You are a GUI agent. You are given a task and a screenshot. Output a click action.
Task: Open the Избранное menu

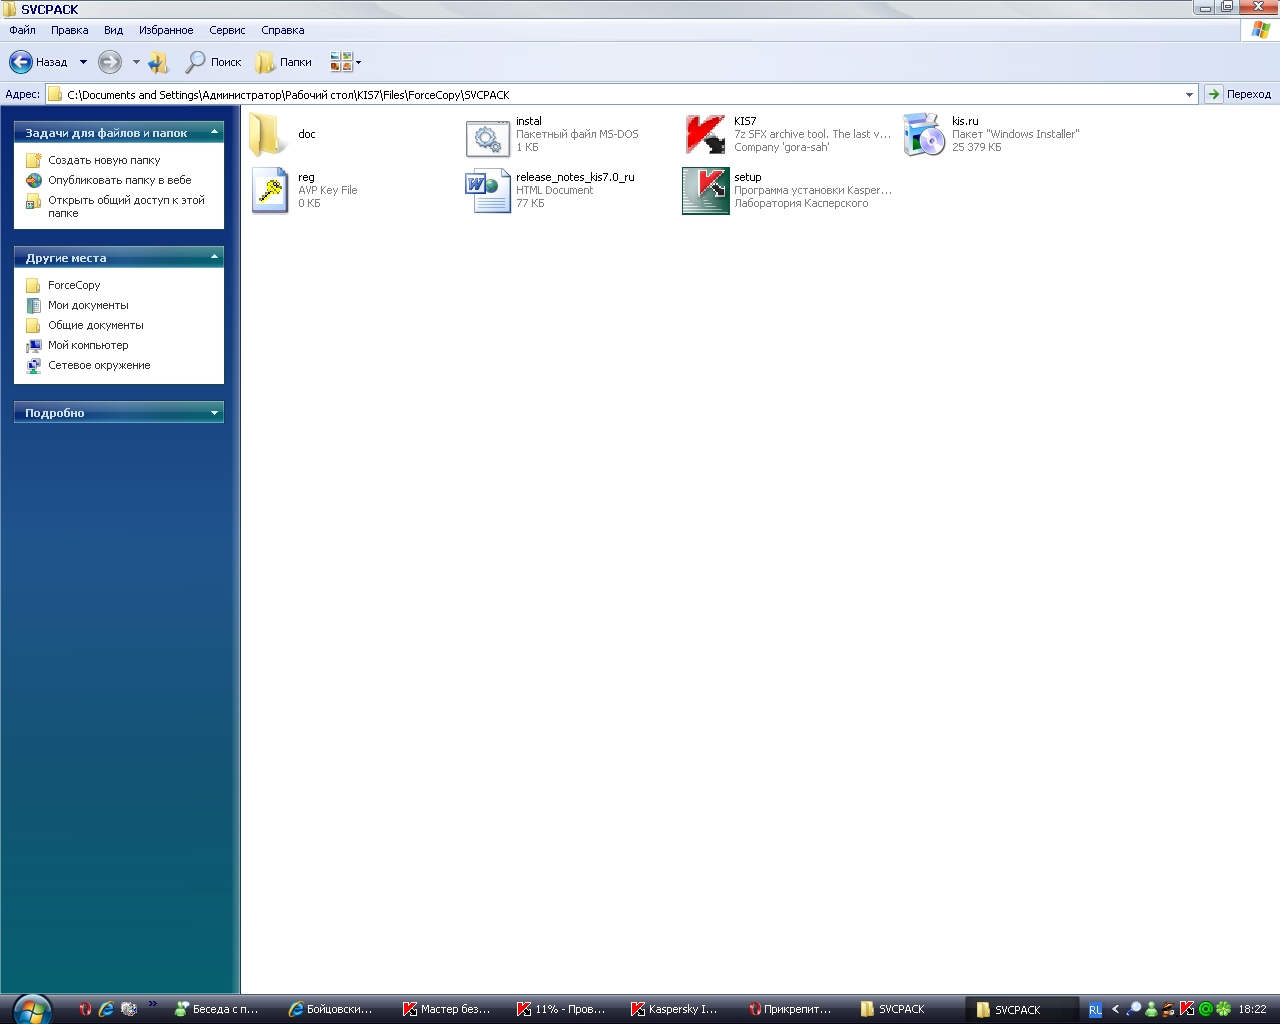(166, 30)
